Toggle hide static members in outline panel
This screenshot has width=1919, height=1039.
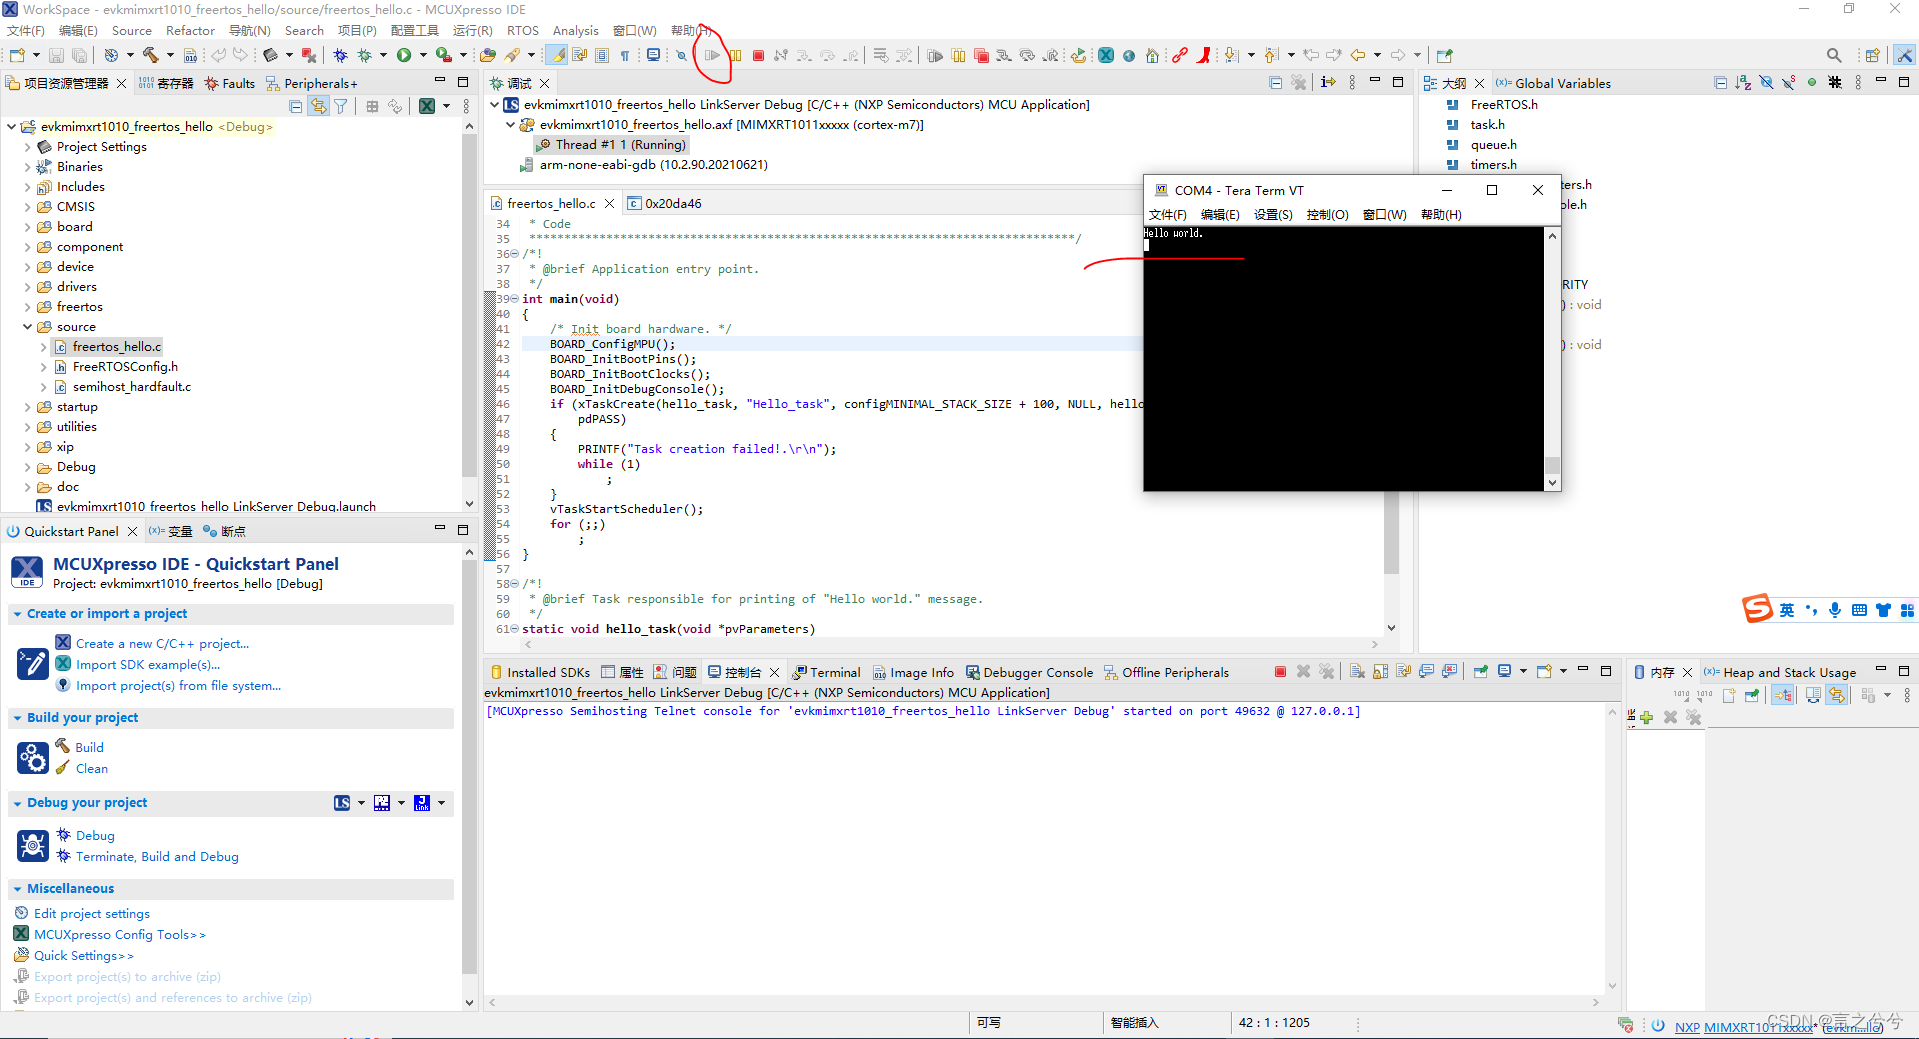point(1789,83)
